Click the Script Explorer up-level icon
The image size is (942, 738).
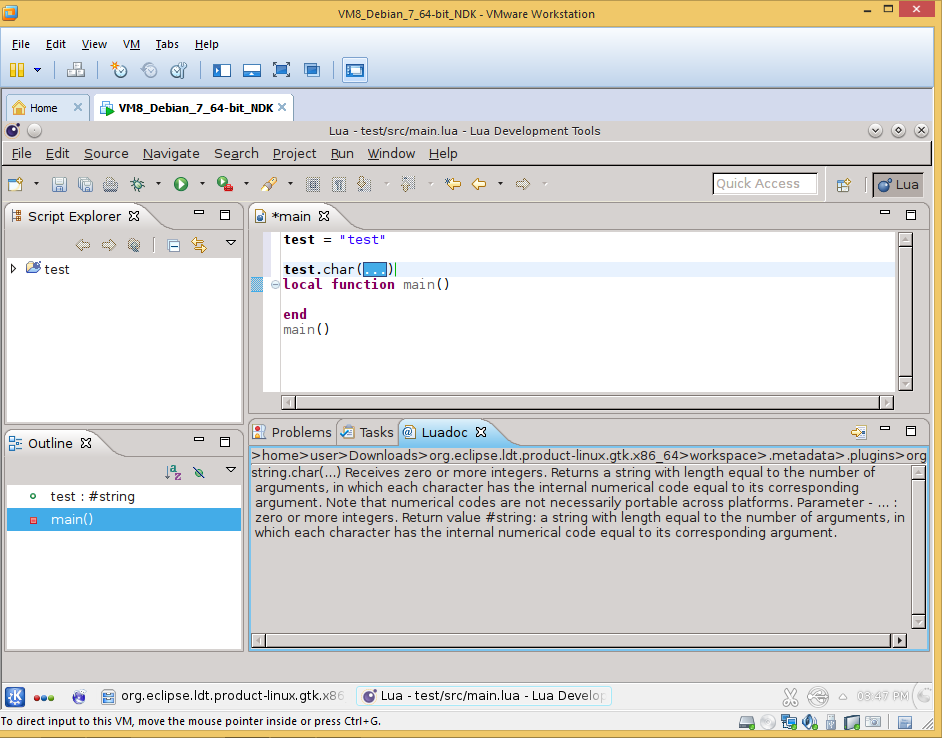(x=134, y=245)
